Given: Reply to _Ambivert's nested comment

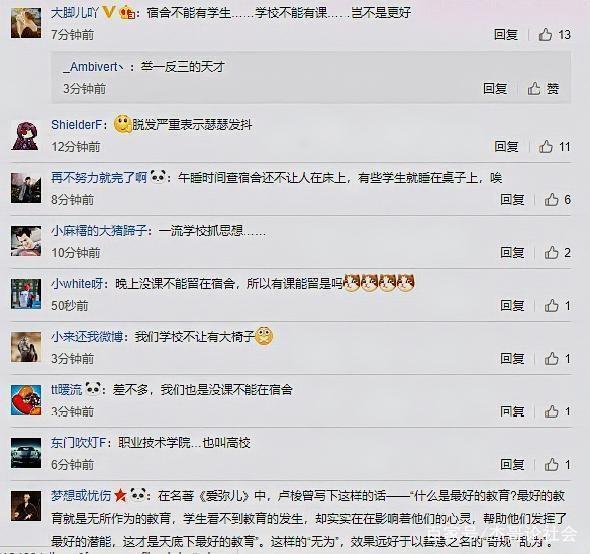Looking at the screenshot, I should tap(495, 88).
